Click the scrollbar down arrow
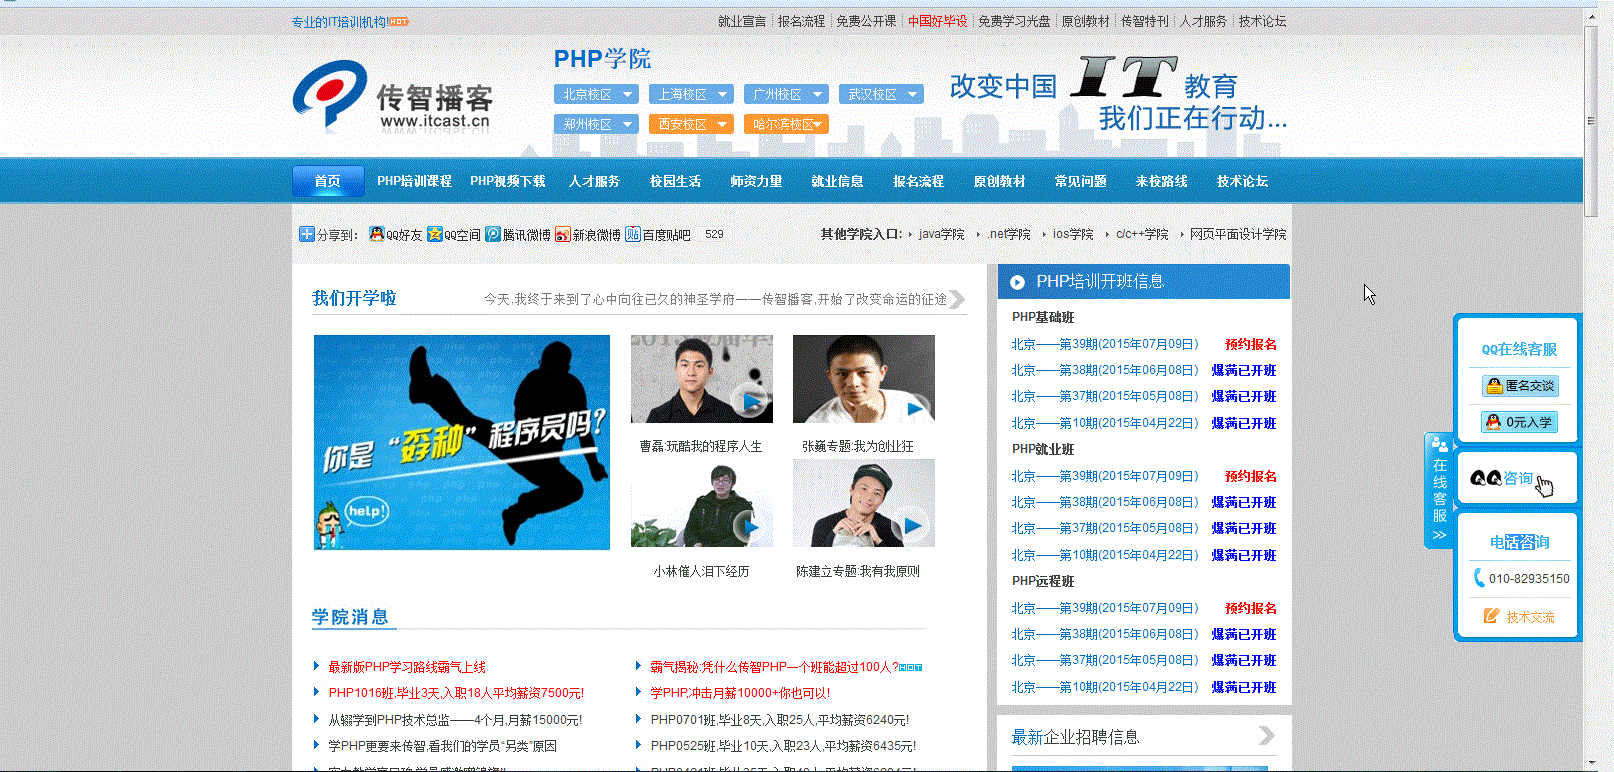The image size is (1614, 772). click(1590, 763)
